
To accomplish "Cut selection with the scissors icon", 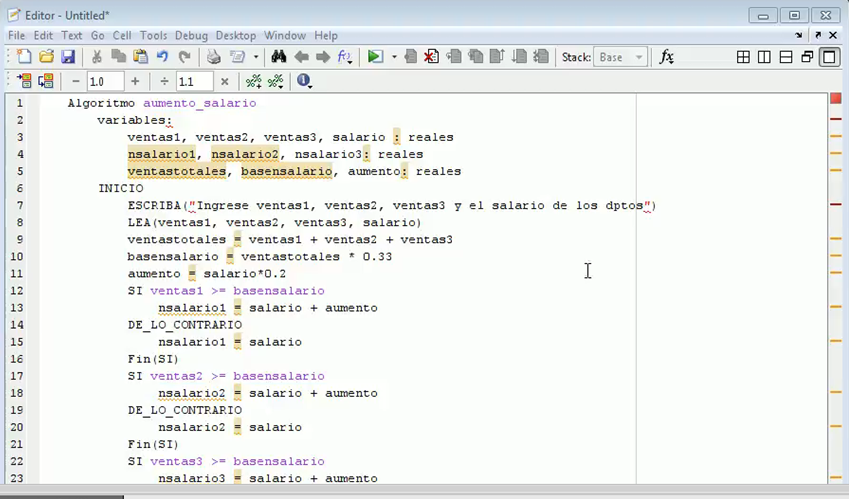I will [97, 57].
